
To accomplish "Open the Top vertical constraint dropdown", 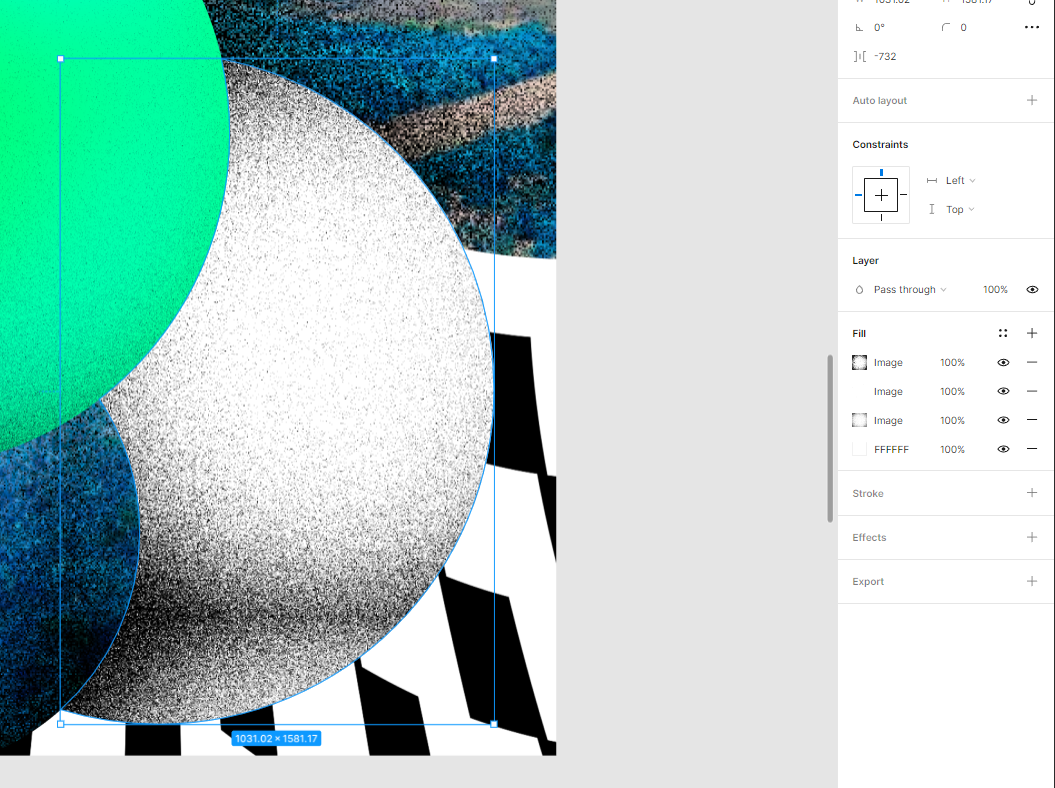I will (x=960, y=209).
